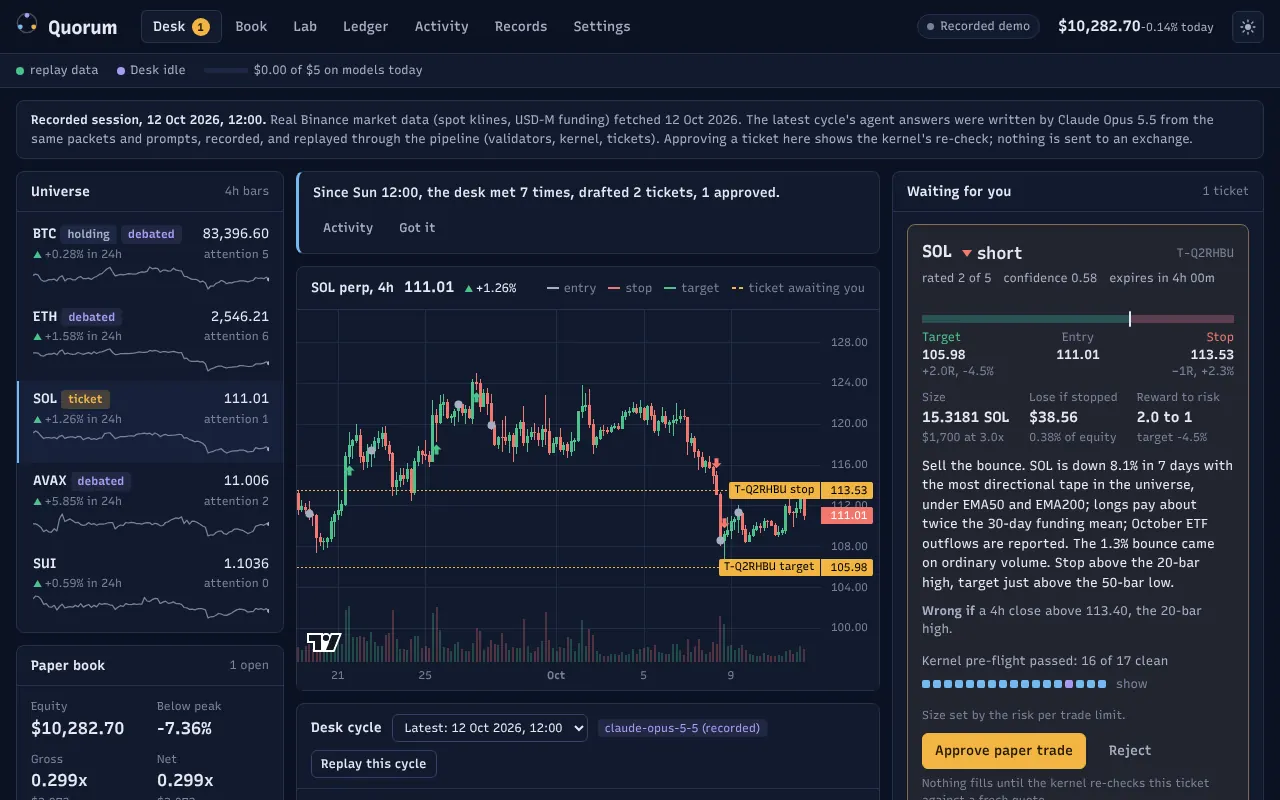Open the Records tab
The height and width of the screenshot is (800, 1280).
521,26
